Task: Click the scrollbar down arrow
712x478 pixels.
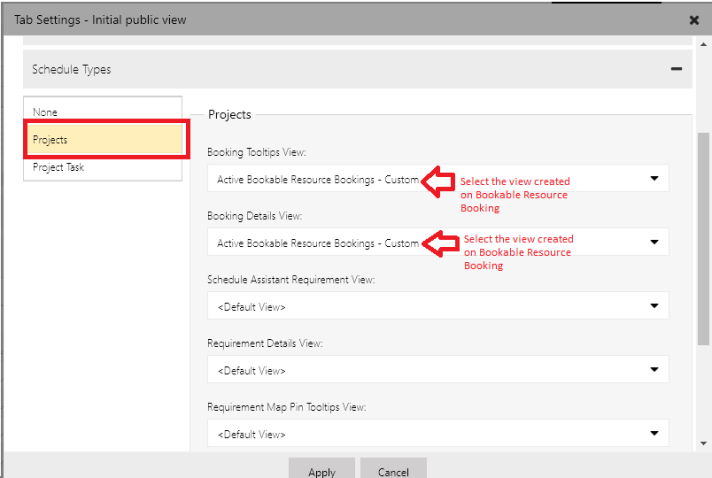Action: (x=703, y=442)
